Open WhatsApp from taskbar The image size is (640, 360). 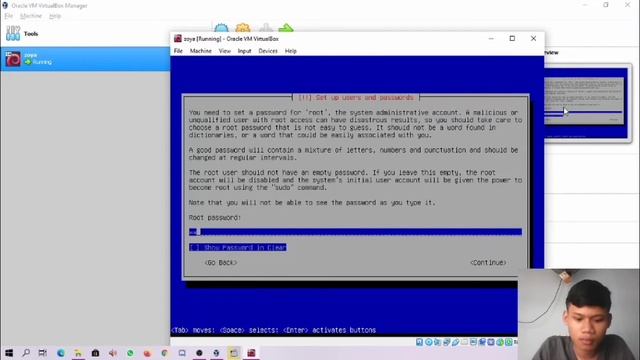point(130,353)
